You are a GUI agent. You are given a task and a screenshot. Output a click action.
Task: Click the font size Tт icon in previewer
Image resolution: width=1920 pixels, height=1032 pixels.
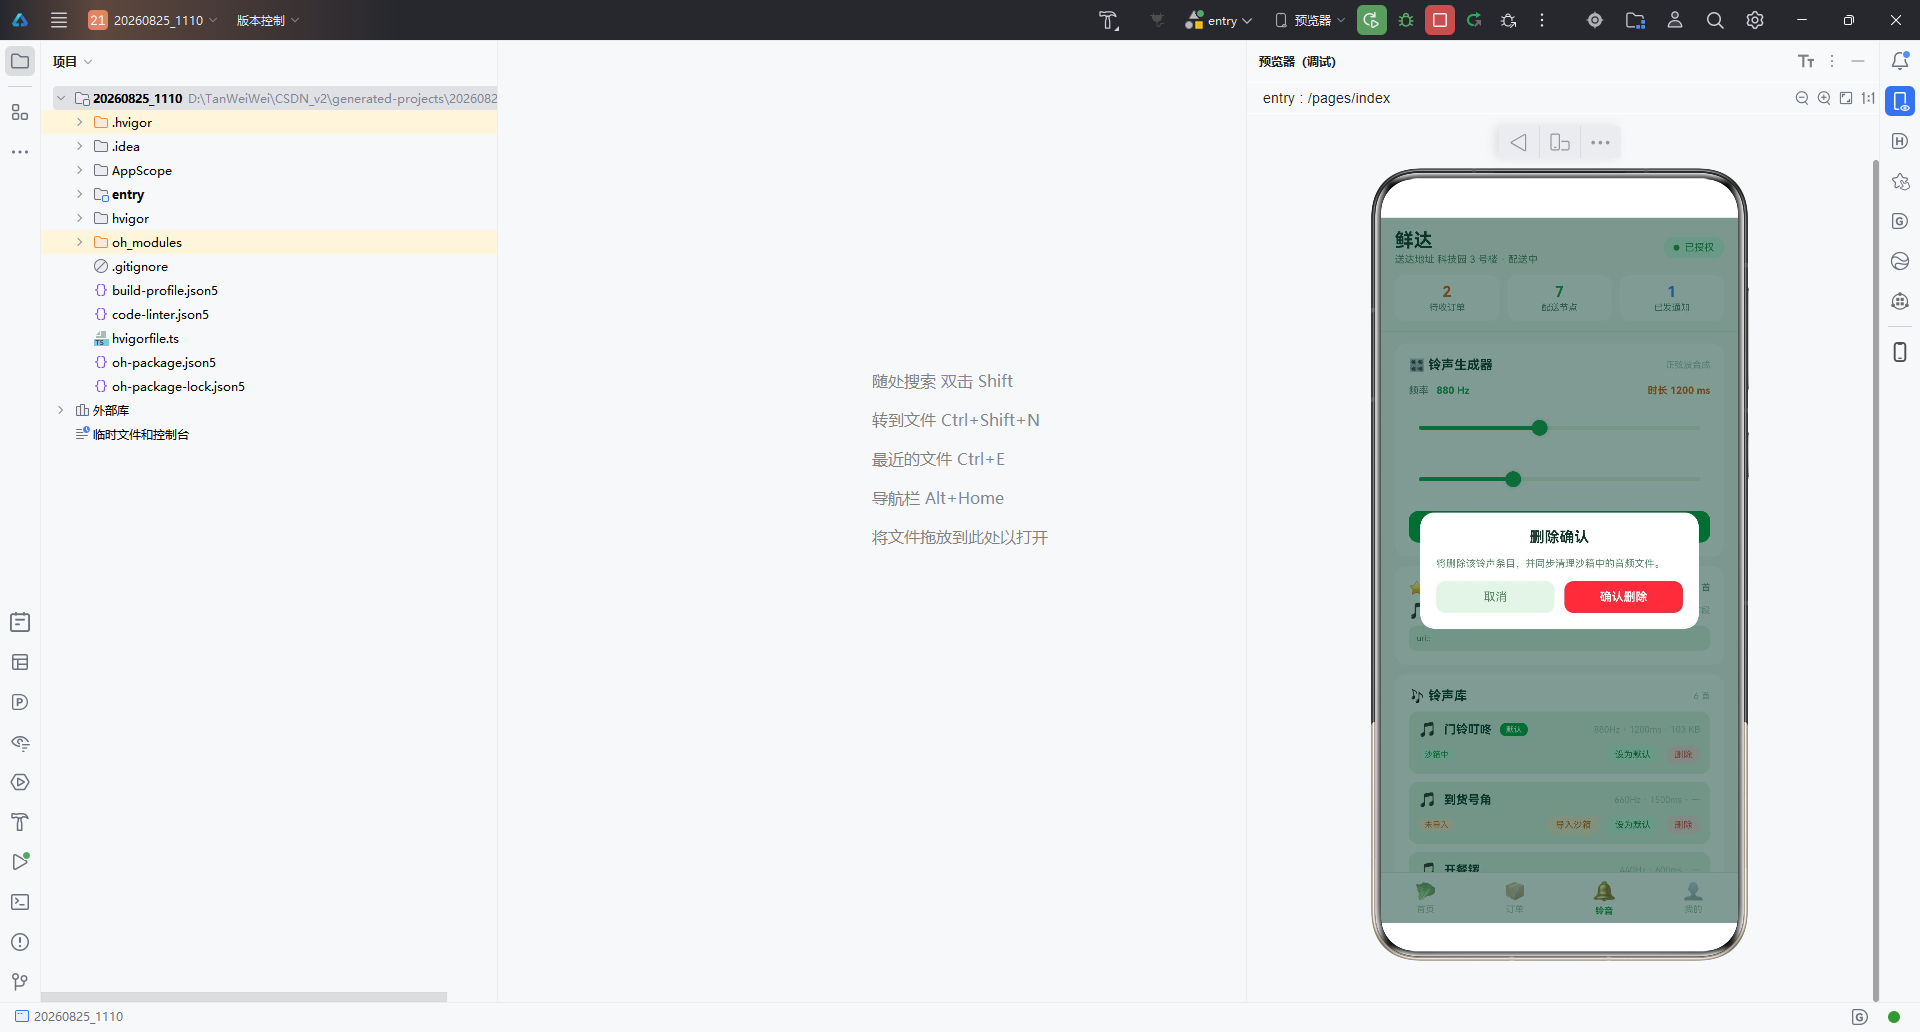point(1806,61)
